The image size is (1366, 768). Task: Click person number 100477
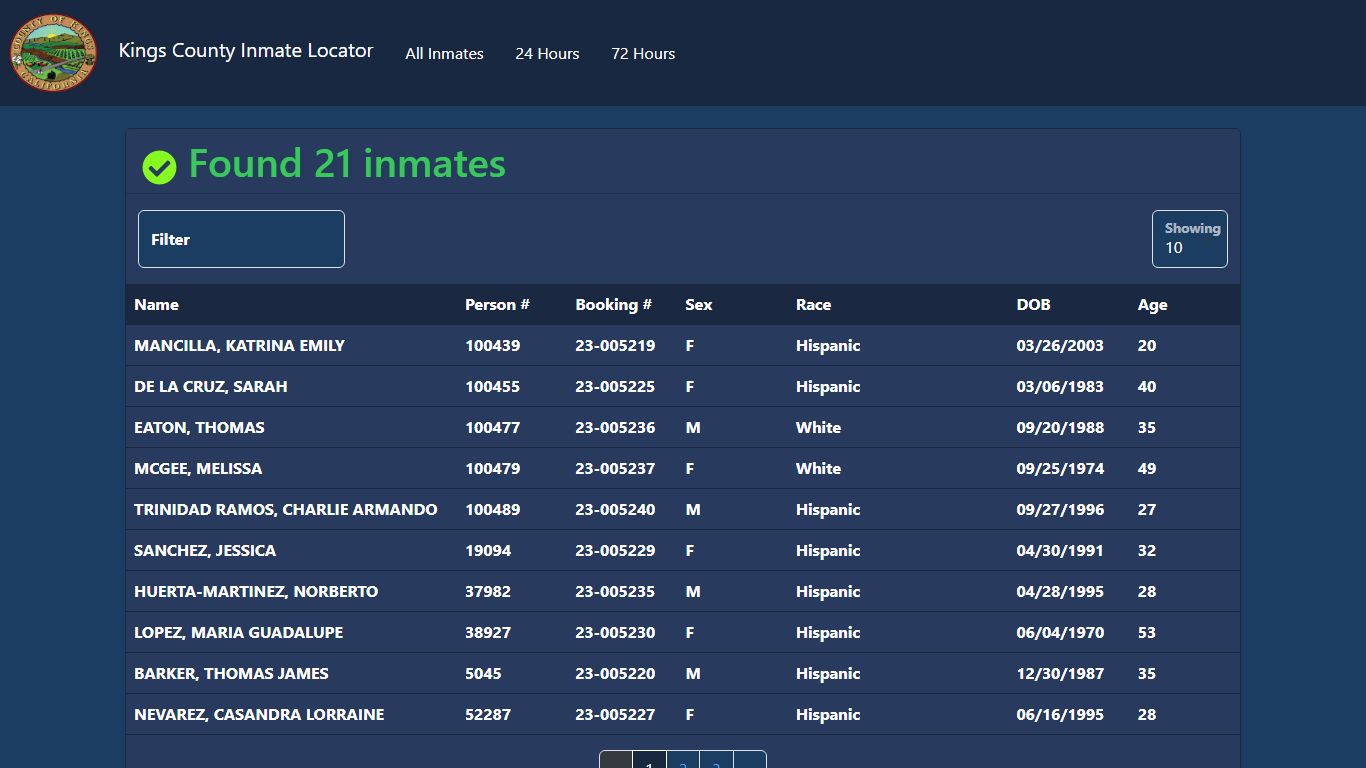(492, 428)
